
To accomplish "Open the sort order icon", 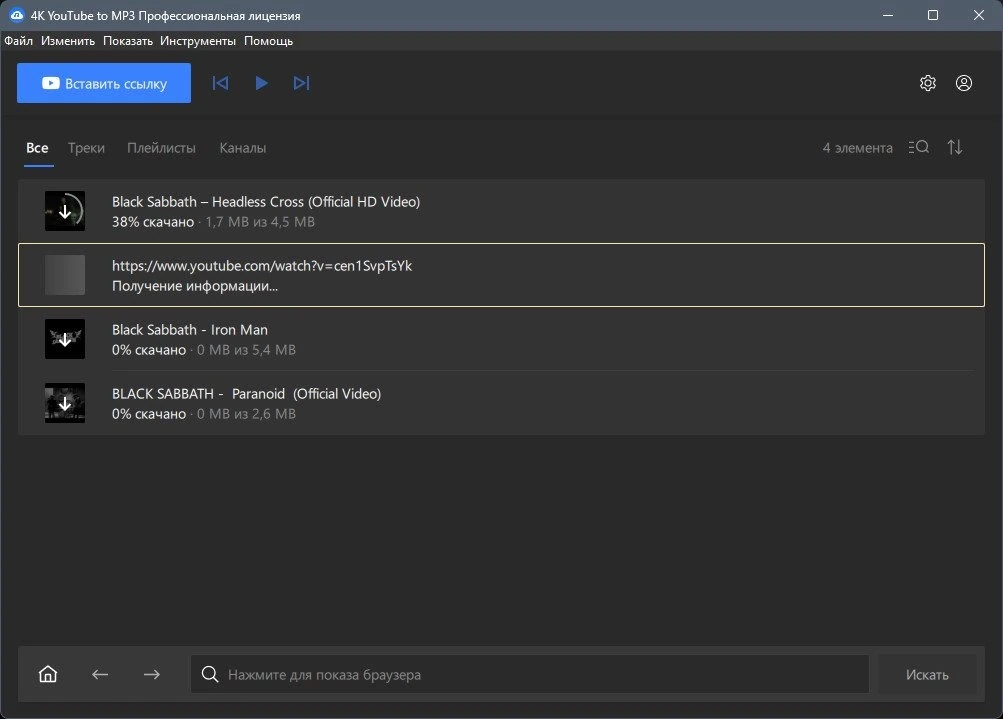I will (954, 147).
